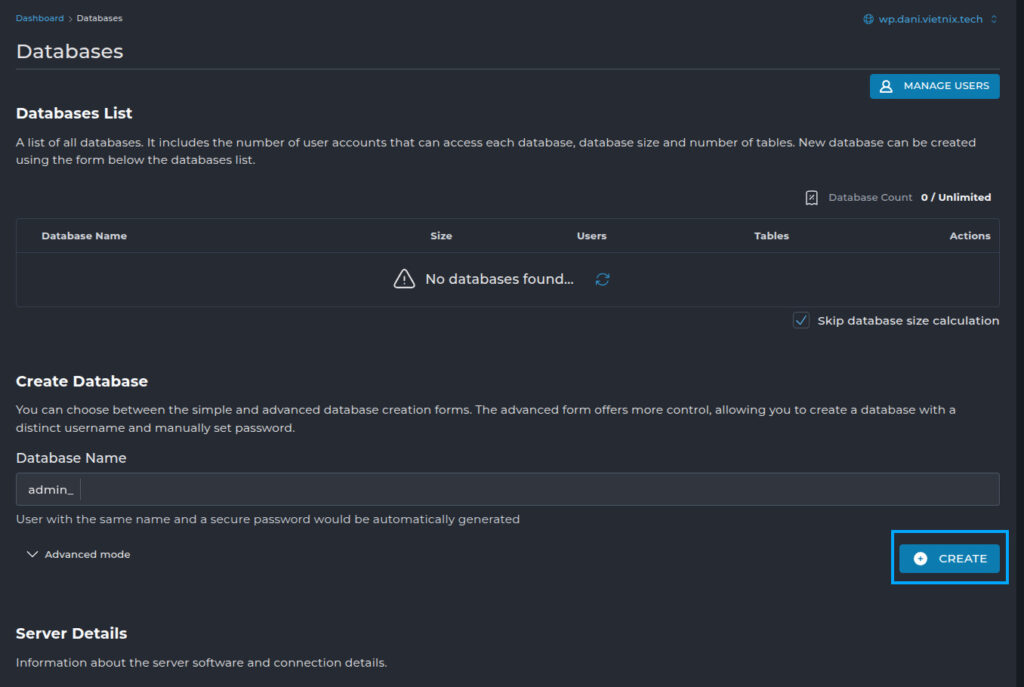Click the Database Name column header

(84, 236)
